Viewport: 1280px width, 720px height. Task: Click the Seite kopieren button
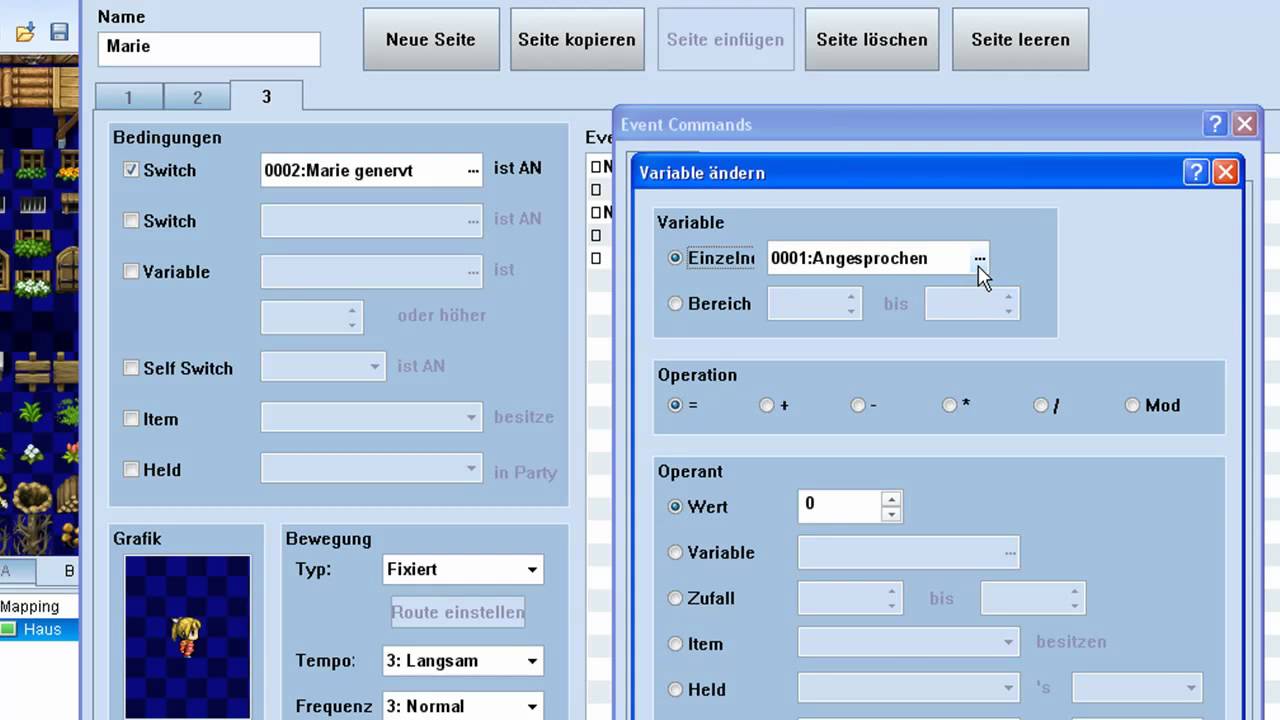pos(577,40)
